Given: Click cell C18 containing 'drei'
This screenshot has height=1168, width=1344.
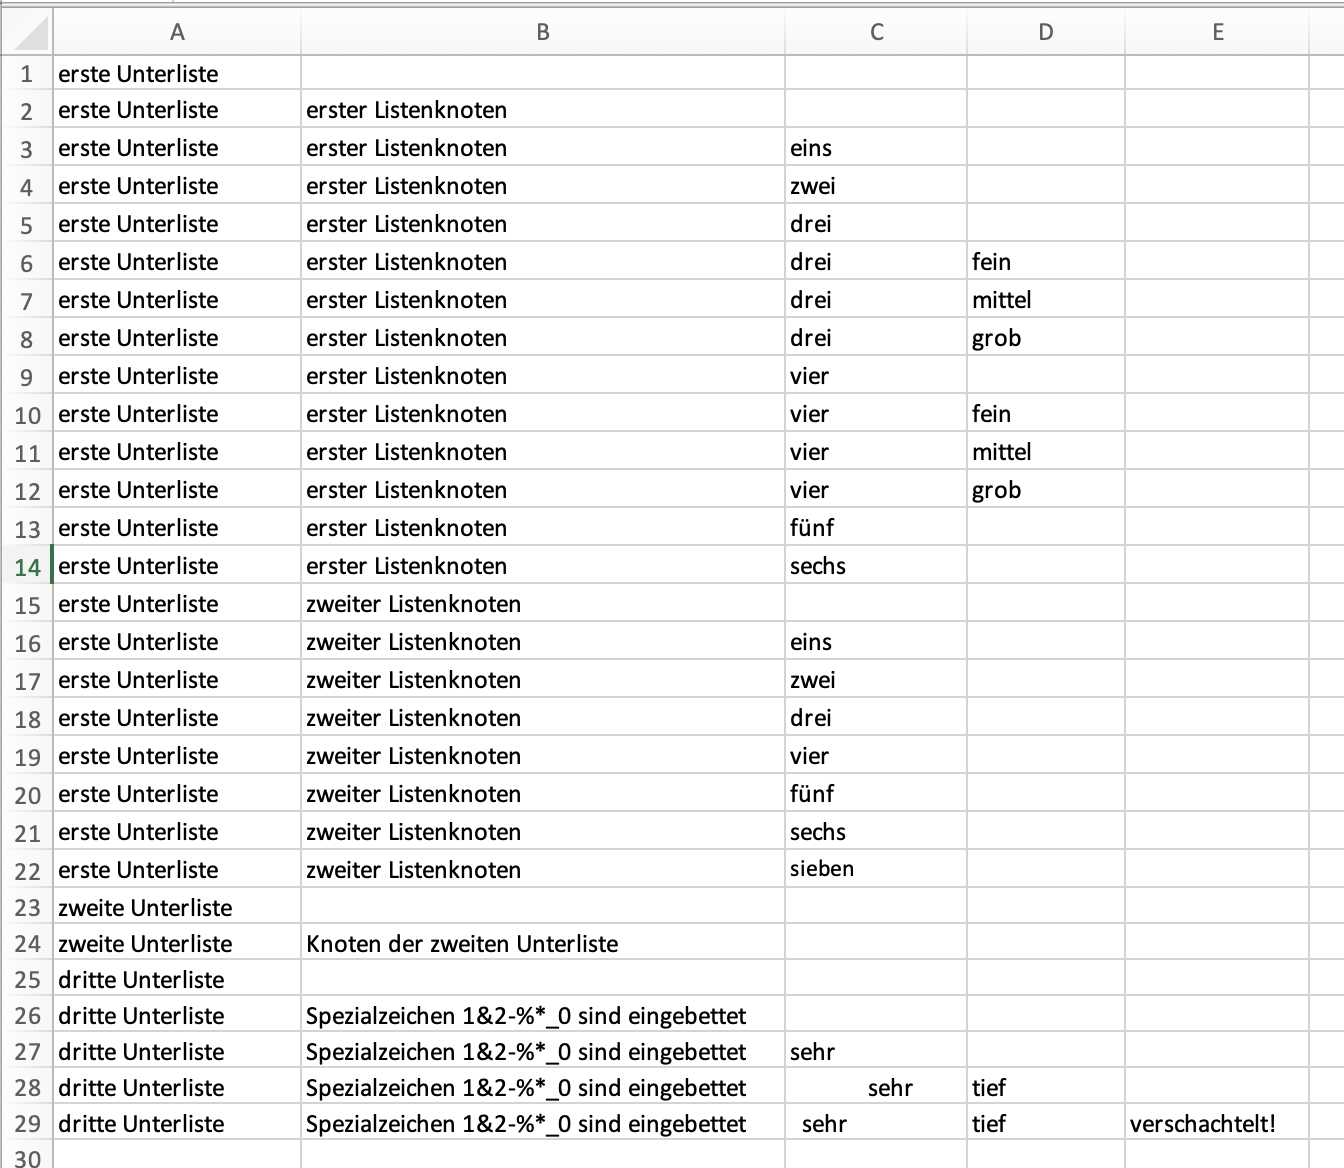Looking at the screenshot, I should click(x=876, y=717).
